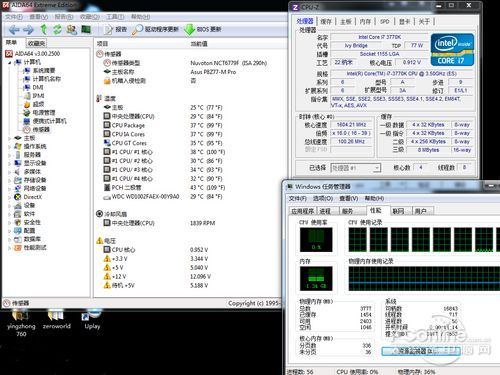Click the resource monitor button
The height and width of the screenshot is (375, 500).
click(421, 351)
